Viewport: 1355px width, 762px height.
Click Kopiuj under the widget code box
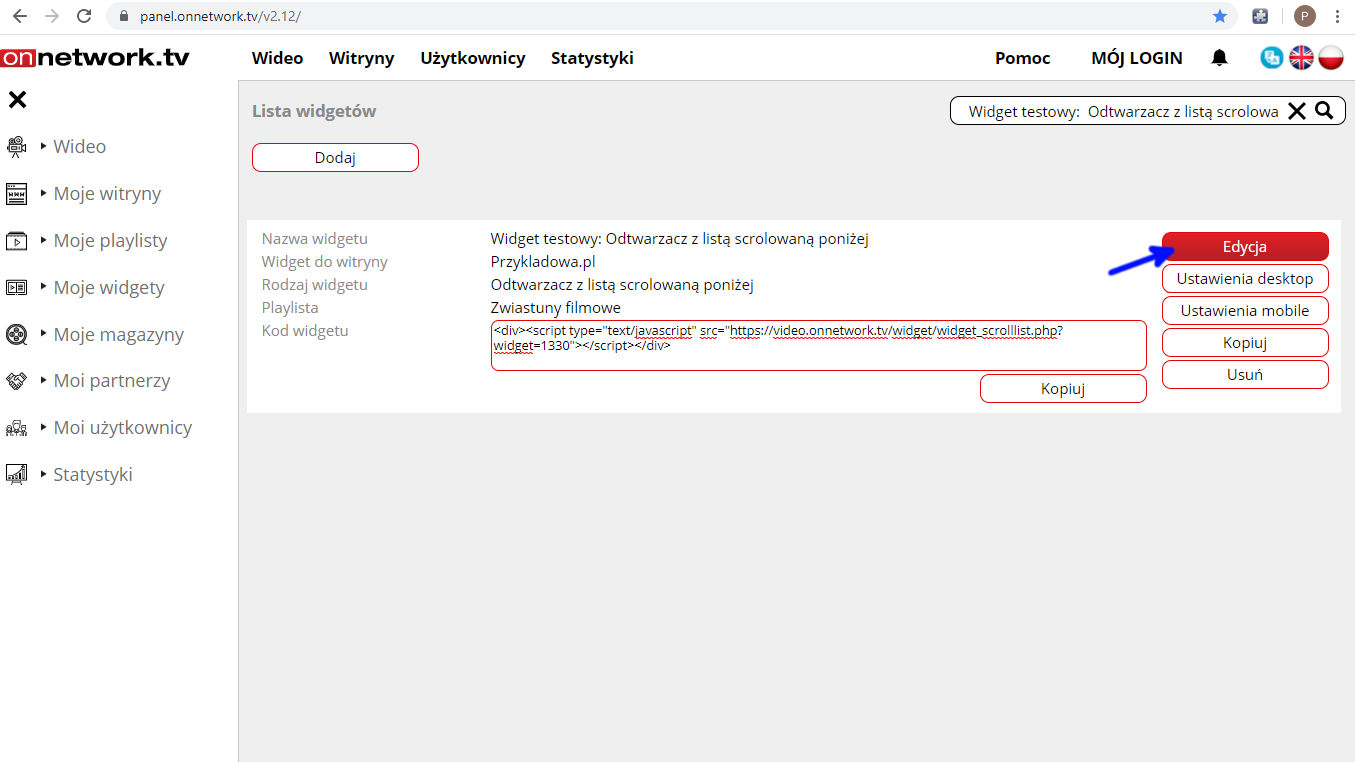pos(1063,389)
